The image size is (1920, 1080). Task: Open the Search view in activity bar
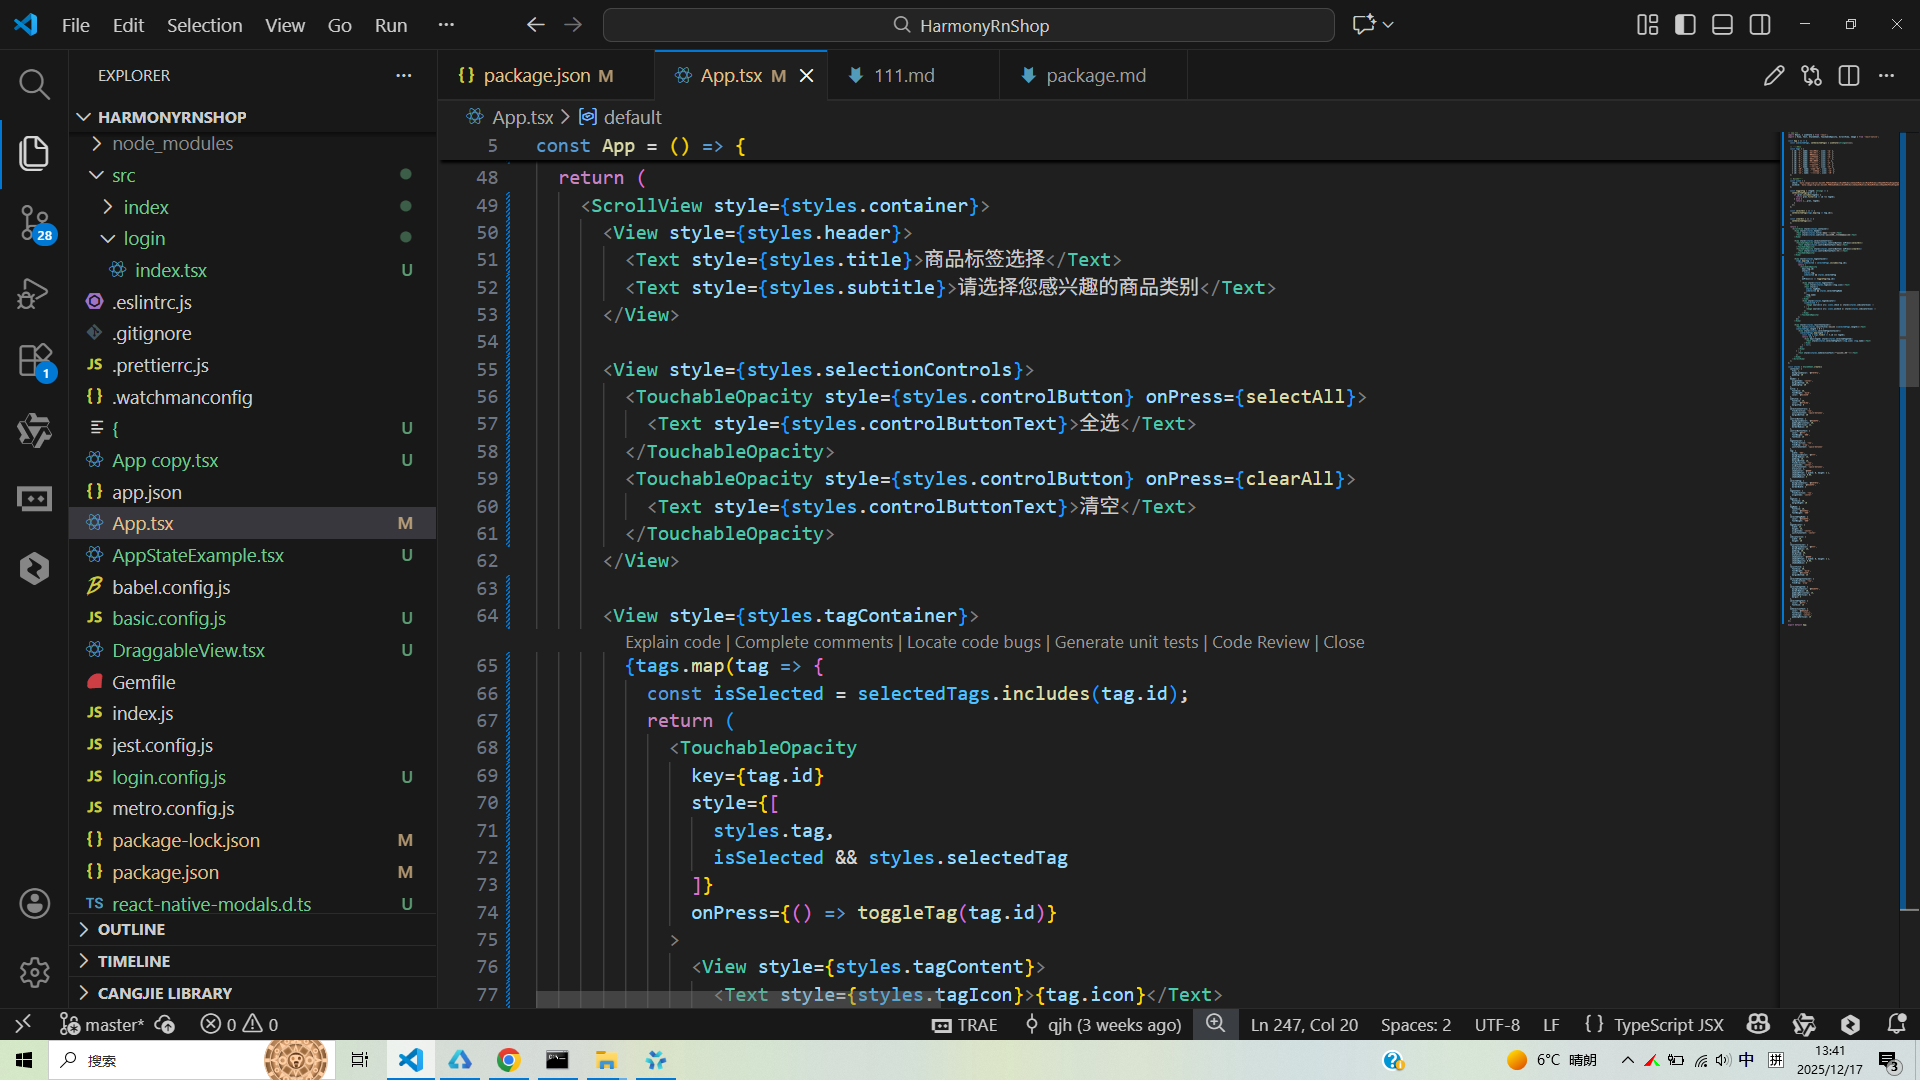click(34, 84)
